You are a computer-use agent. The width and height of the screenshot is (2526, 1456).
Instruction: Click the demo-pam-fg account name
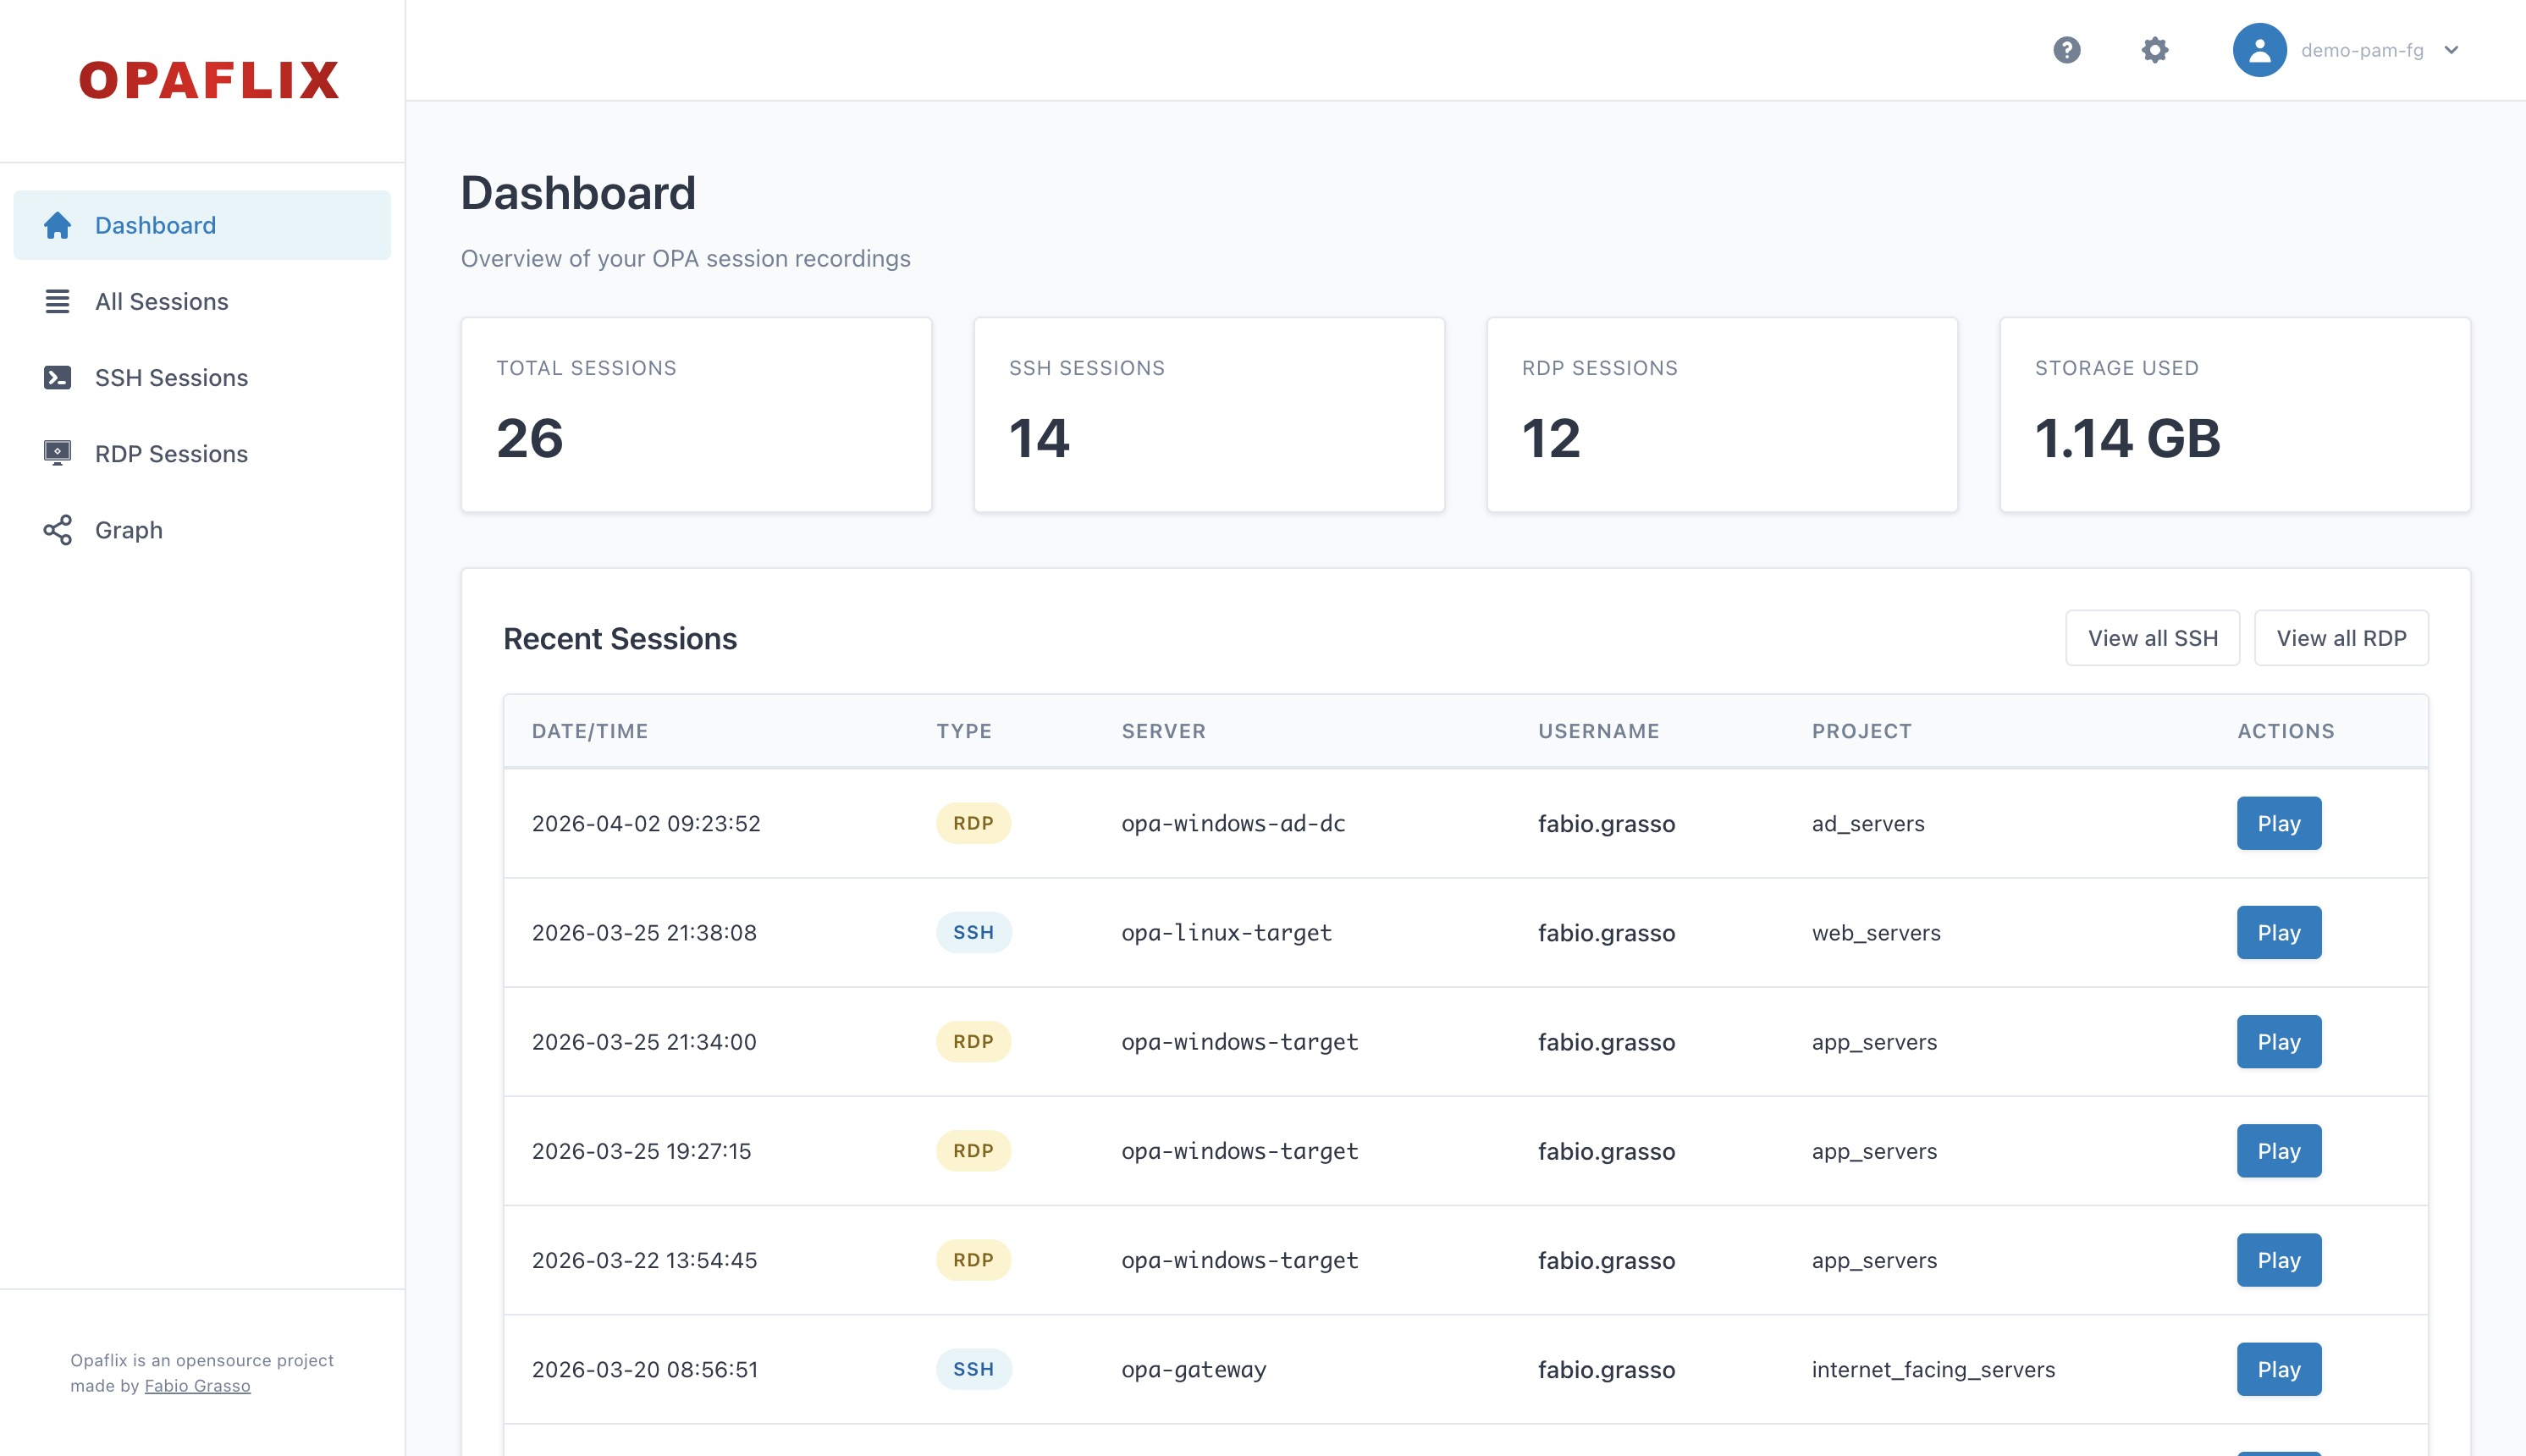pos(2362,50)
